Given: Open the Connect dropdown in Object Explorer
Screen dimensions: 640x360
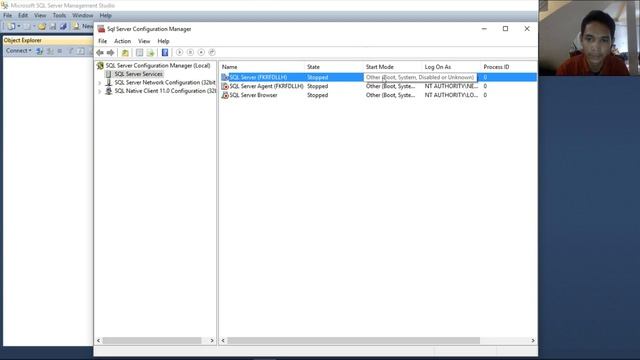Looking at the screenshot, I should (x=19, y=51).
